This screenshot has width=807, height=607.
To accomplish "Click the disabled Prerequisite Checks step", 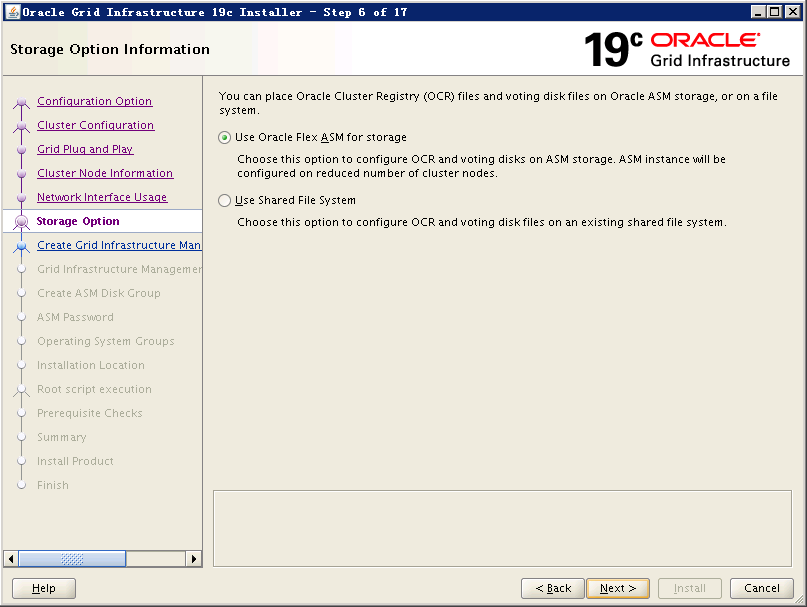I will coord(90,413).
